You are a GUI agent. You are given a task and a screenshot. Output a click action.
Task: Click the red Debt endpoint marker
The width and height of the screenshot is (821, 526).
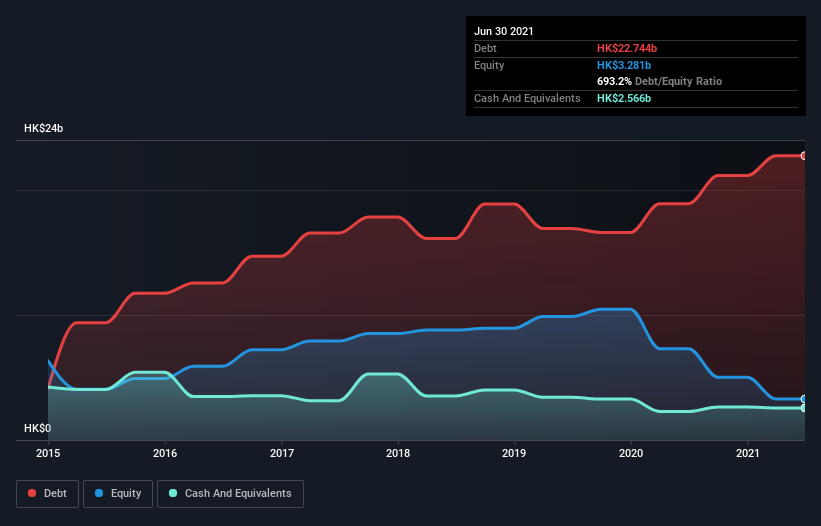[x=804, y=156]
